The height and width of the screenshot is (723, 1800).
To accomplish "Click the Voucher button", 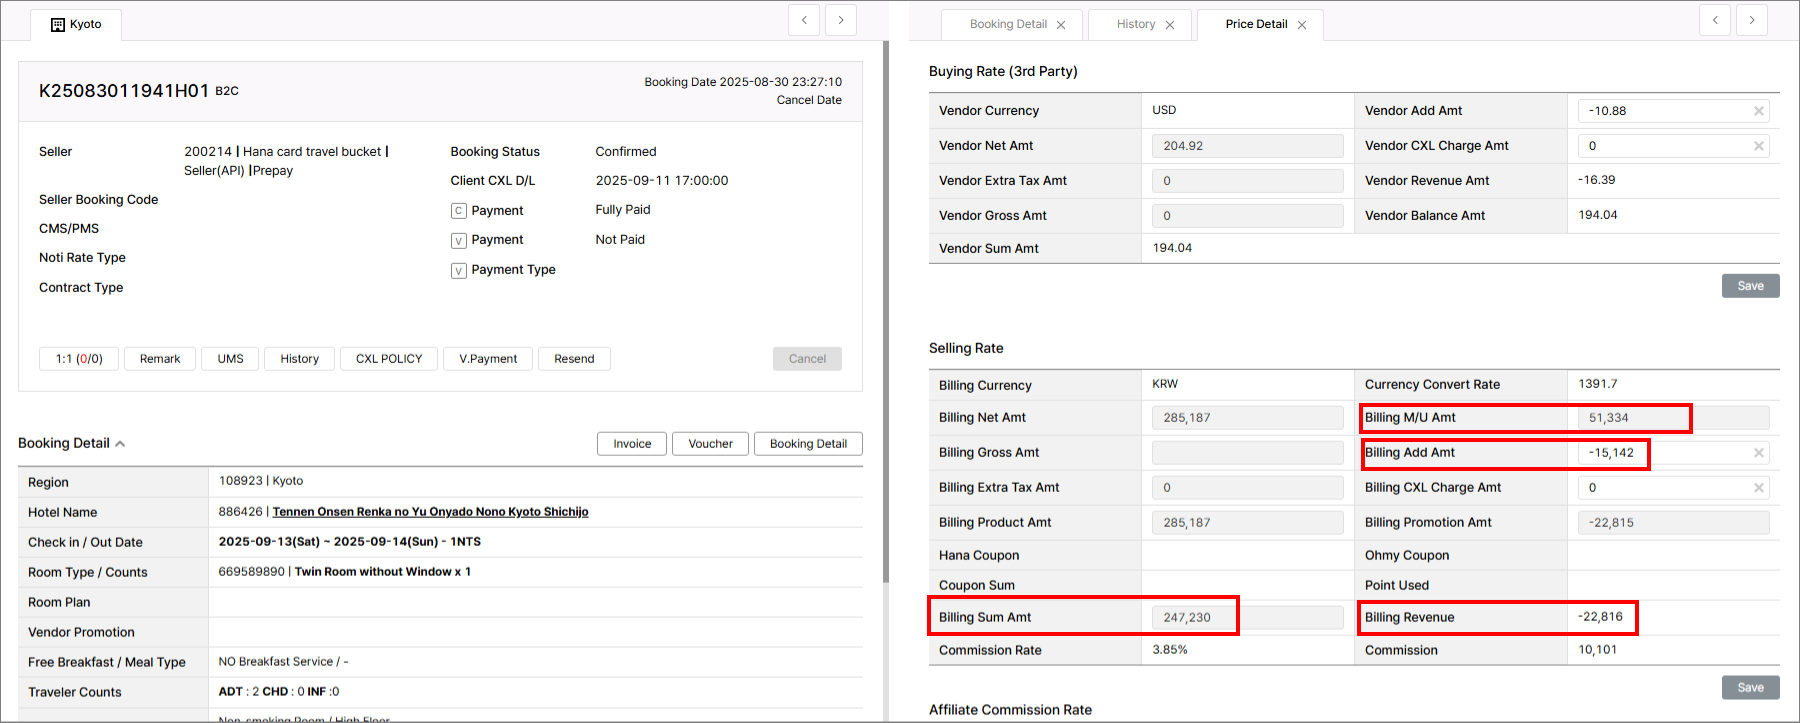I will point(710,444).
